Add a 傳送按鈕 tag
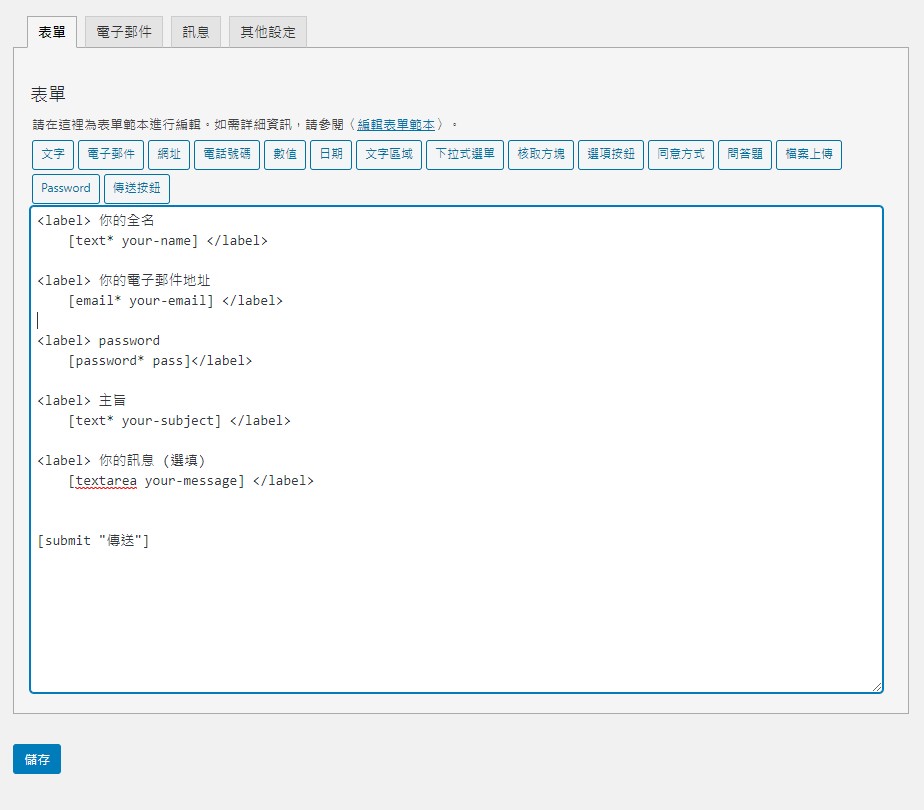The height and width of the screenshot is (810, 924). pyautogui.click(x=137, y=188)
